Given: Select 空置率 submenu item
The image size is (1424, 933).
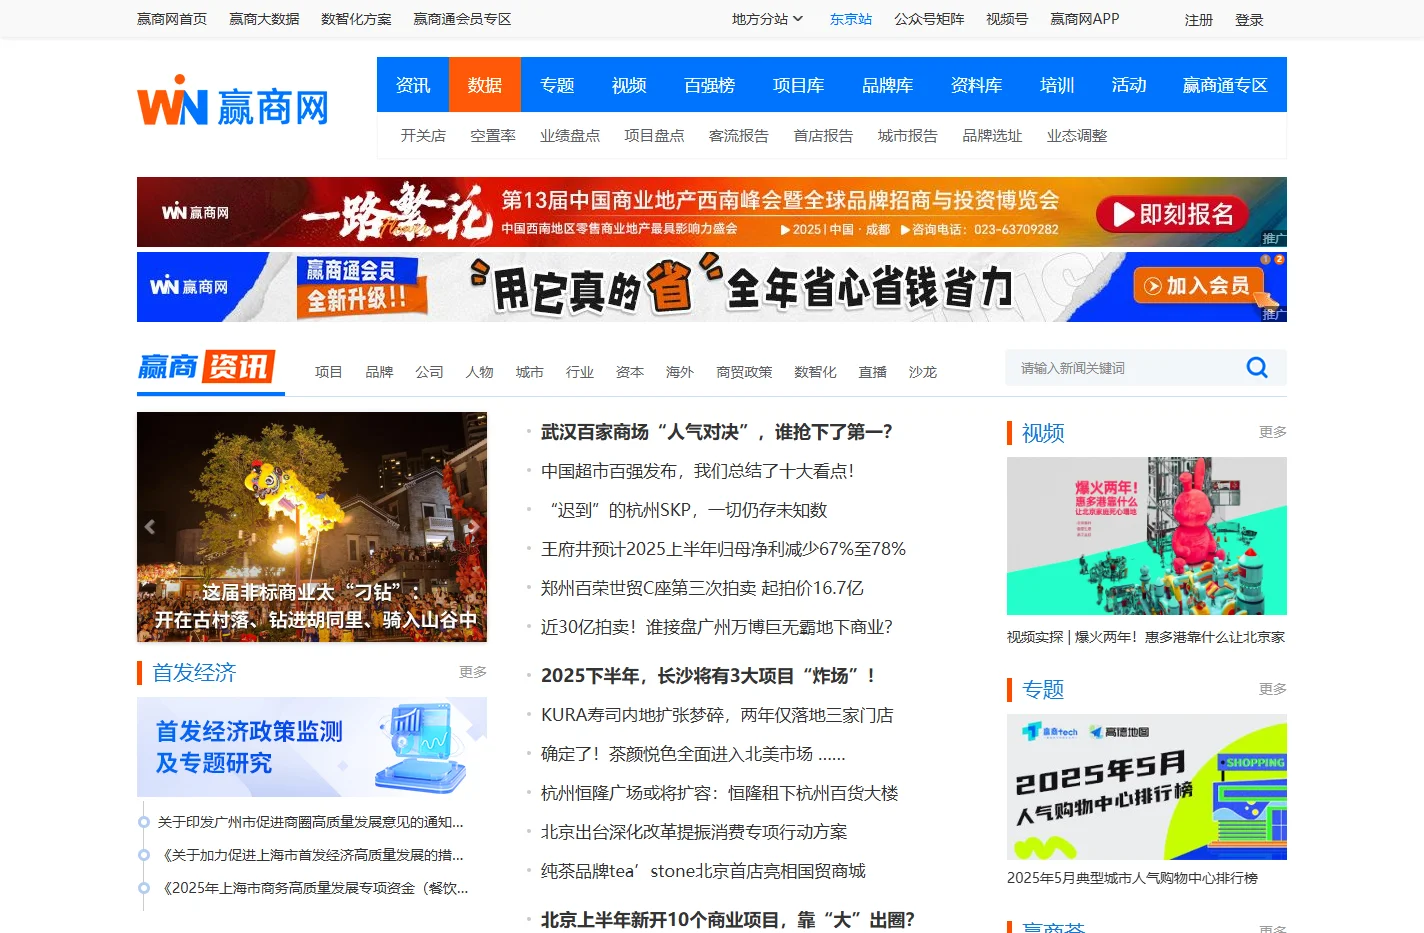Looking at the screenshot, I should (x=493, y=135).
